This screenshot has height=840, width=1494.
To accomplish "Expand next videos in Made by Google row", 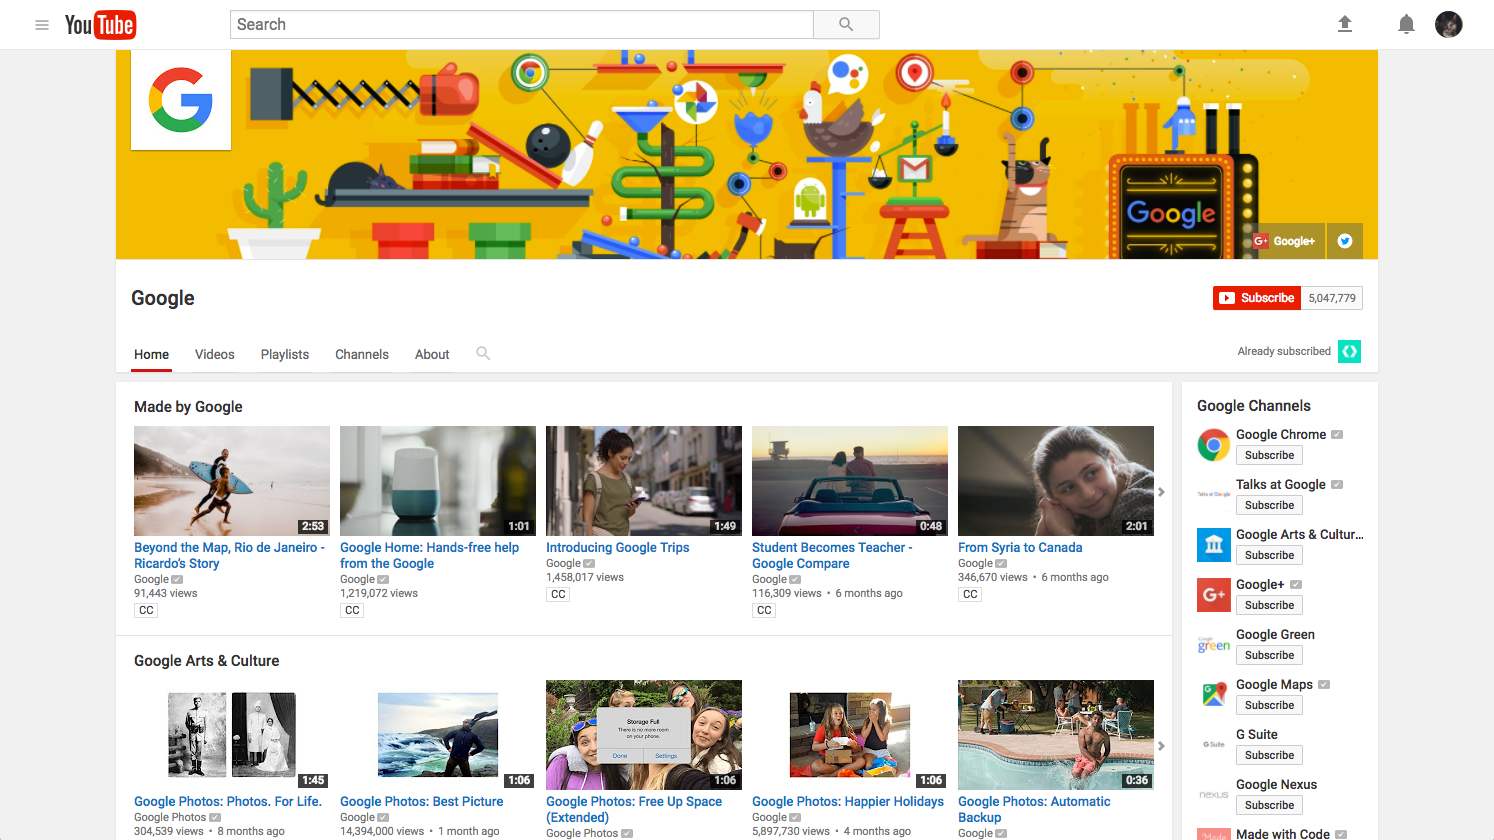I will tap(1161, 492).
